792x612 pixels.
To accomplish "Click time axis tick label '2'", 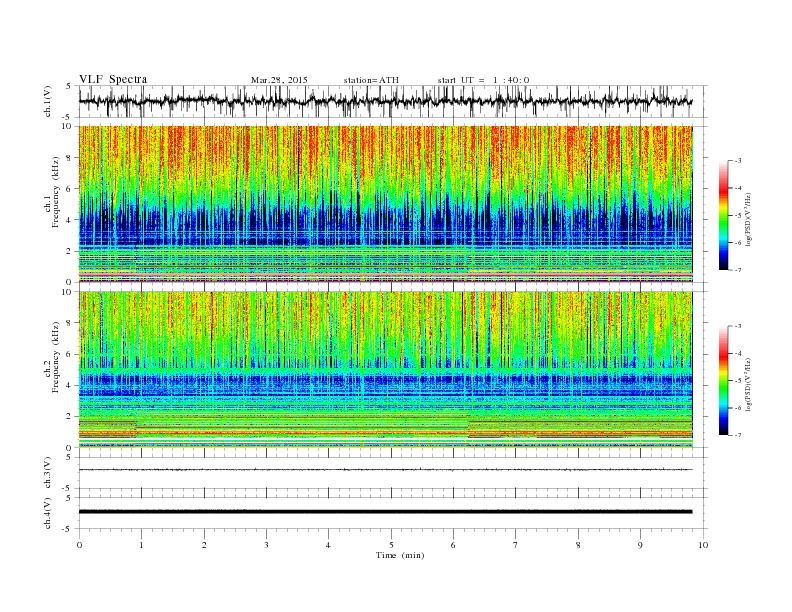I will (x=204, y=545).
